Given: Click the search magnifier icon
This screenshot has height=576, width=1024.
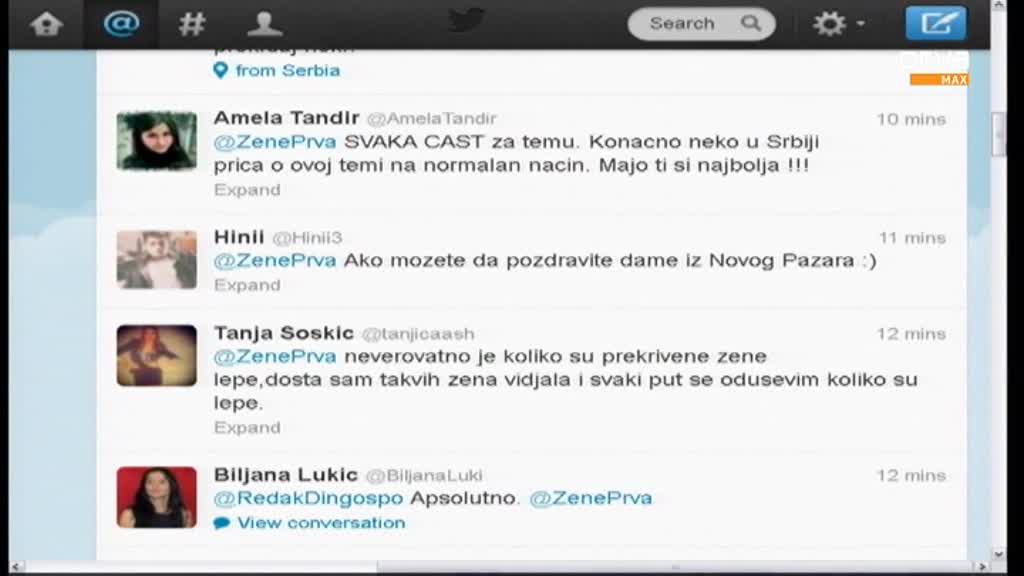Looking at the screenshot, I should point(751,24).
